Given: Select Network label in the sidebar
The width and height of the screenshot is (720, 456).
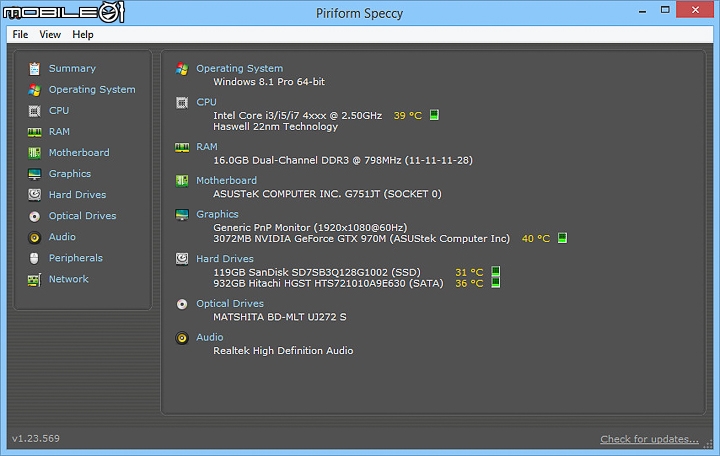Looking at the screenshot, I should coord(69,279).
